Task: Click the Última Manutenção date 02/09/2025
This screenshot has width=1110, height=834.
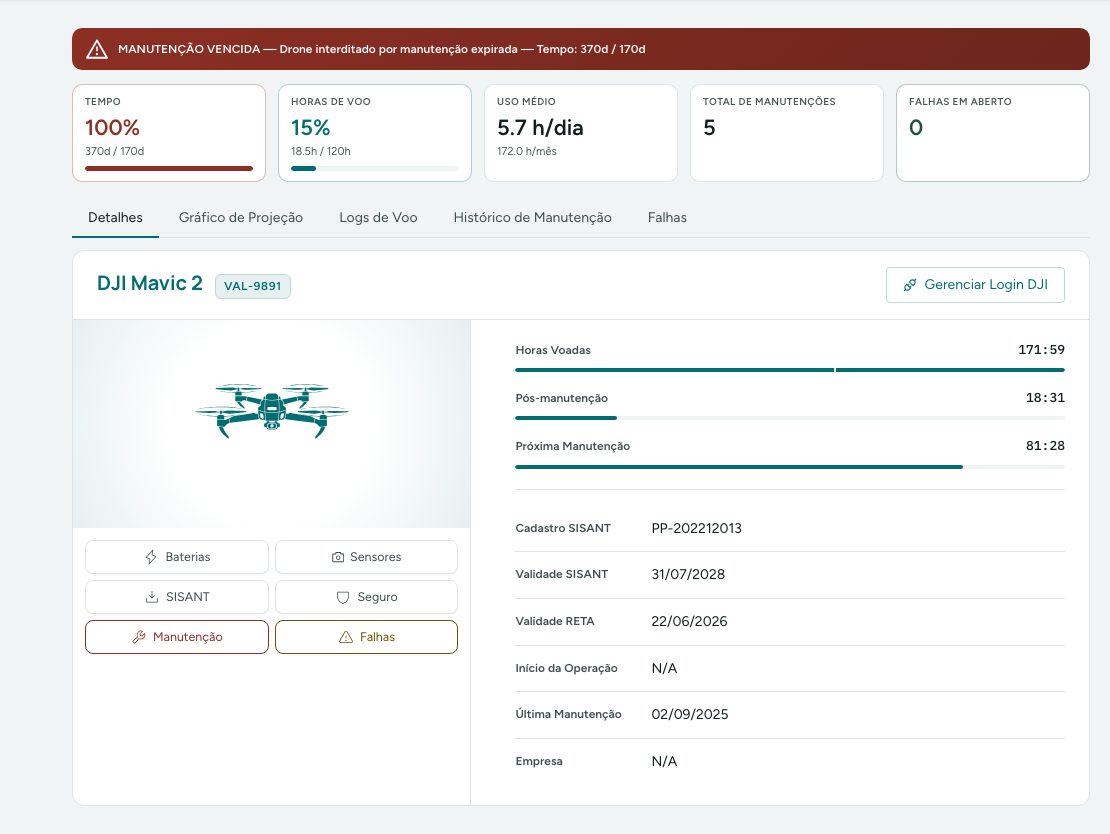Action: pos(690,714)
